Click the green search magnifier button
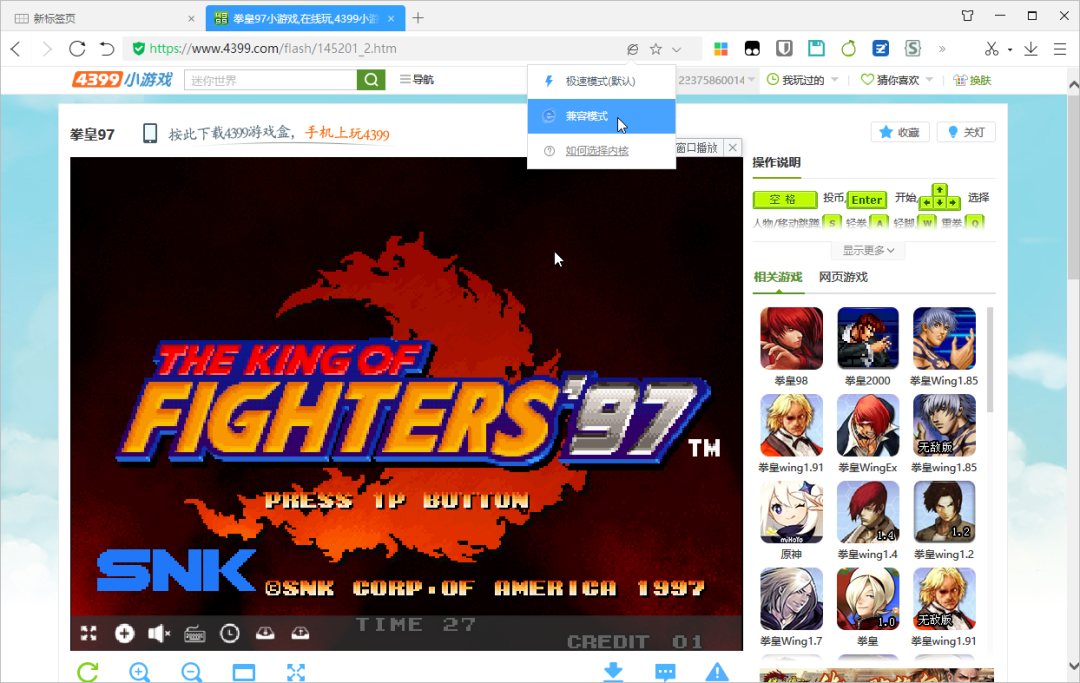Image resolution: width=1080 pixels, height=683 pixels. (371, 80)
